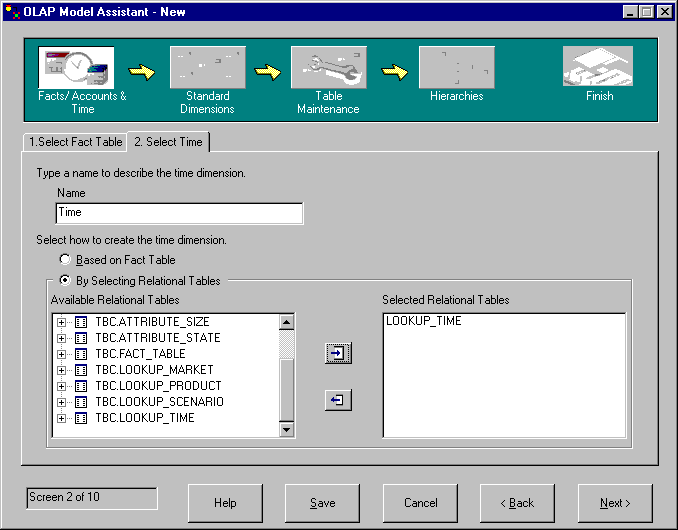Go to previous screen with Back
This screenshot has width=678, height=530.
[x=517, y=503]
